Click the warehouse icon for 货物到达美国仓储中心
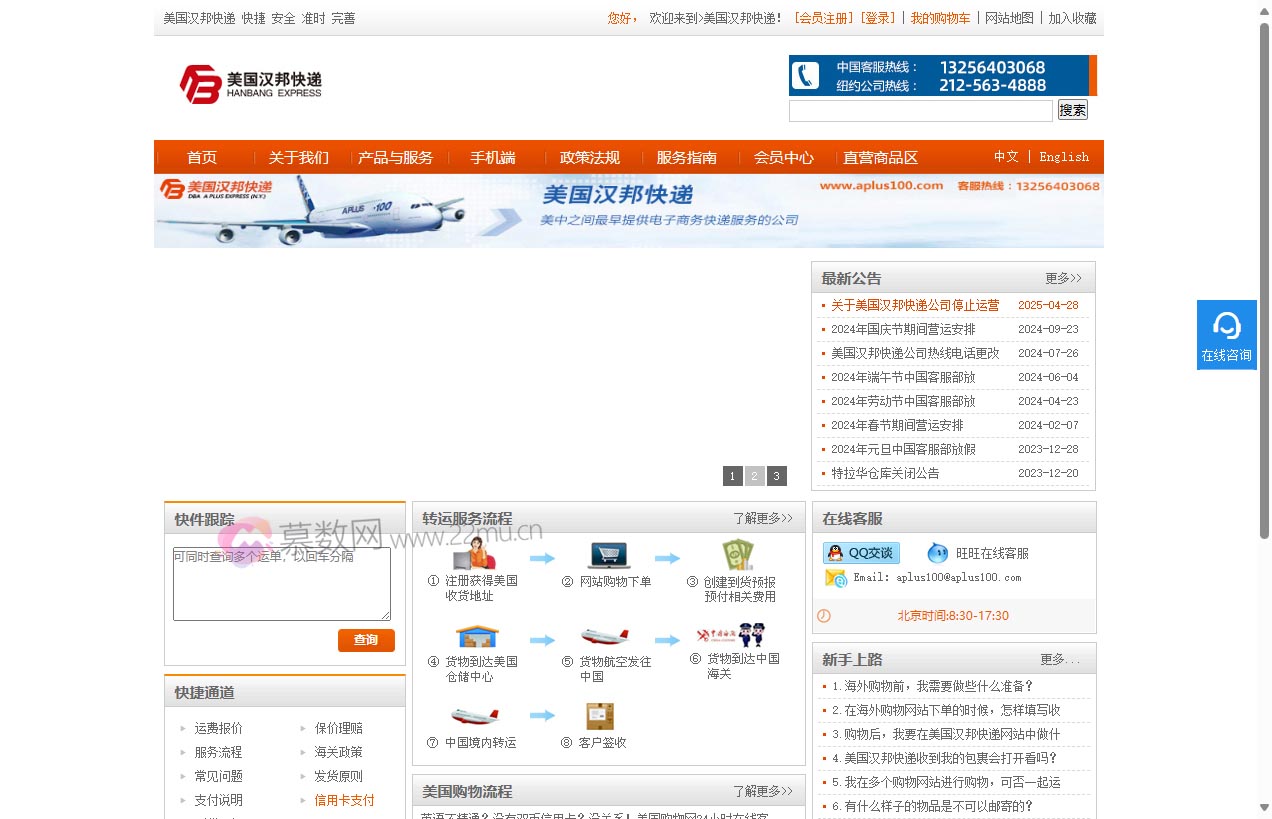Screen dimensions: 1272x819 [477, 637]
